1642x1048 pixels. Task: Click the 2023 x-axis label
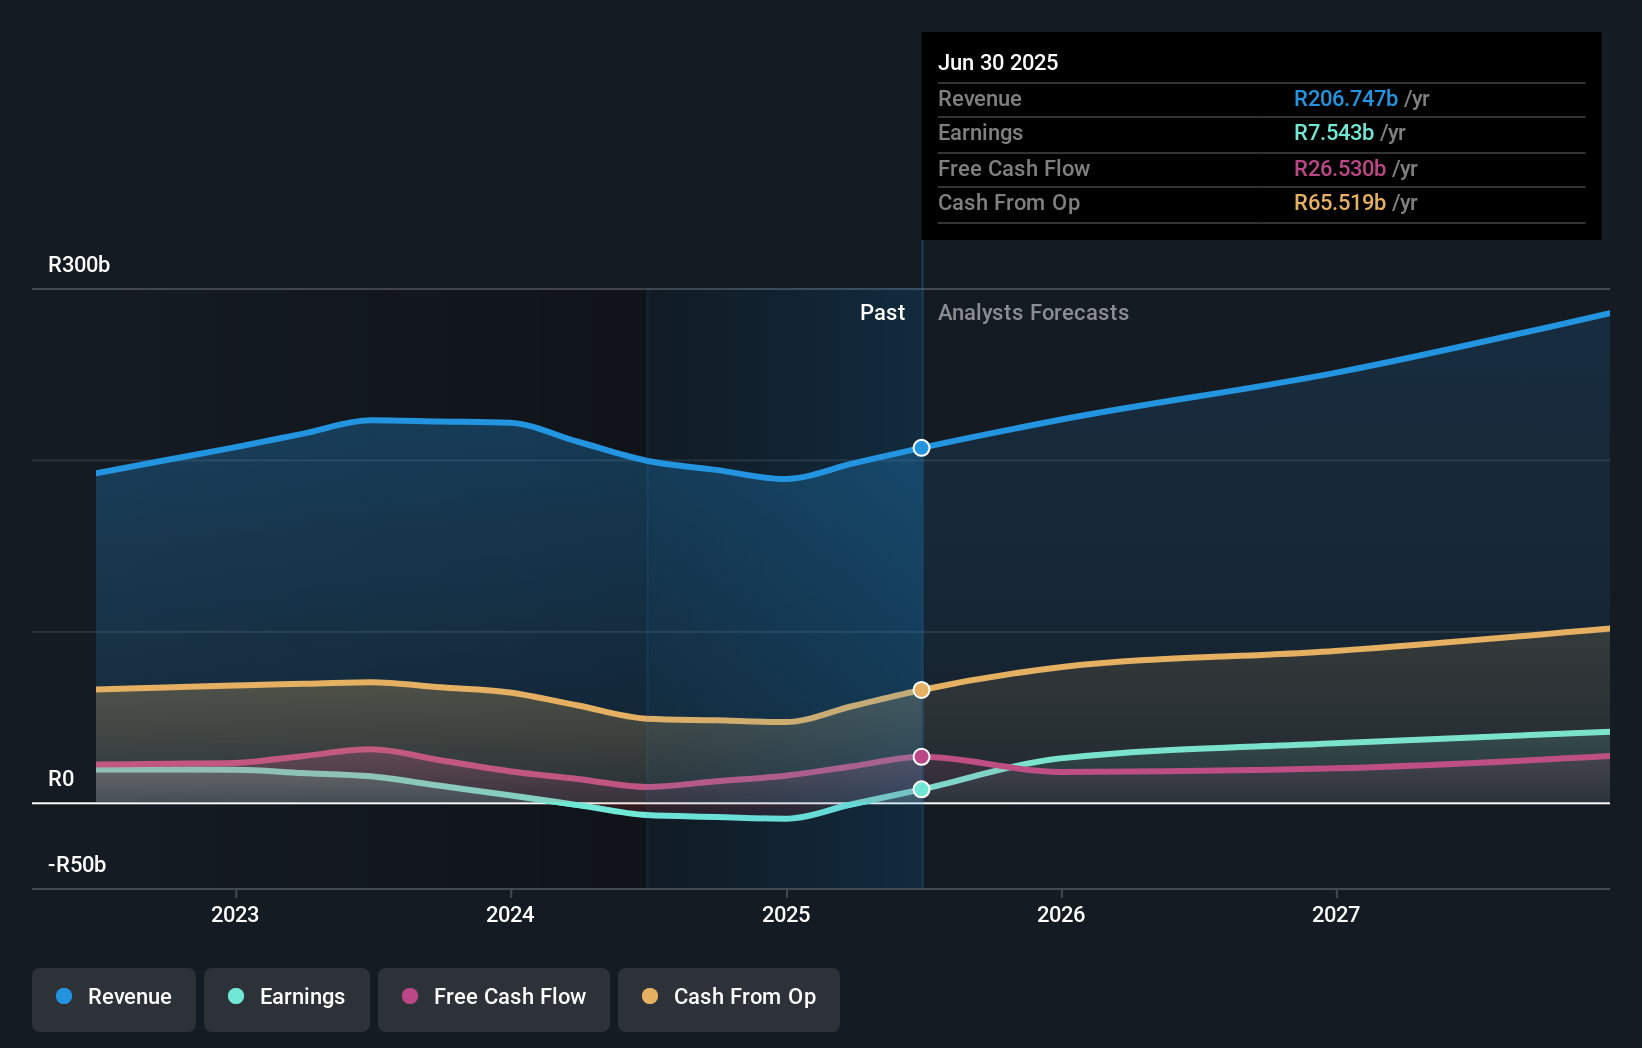tap(235, 914)
